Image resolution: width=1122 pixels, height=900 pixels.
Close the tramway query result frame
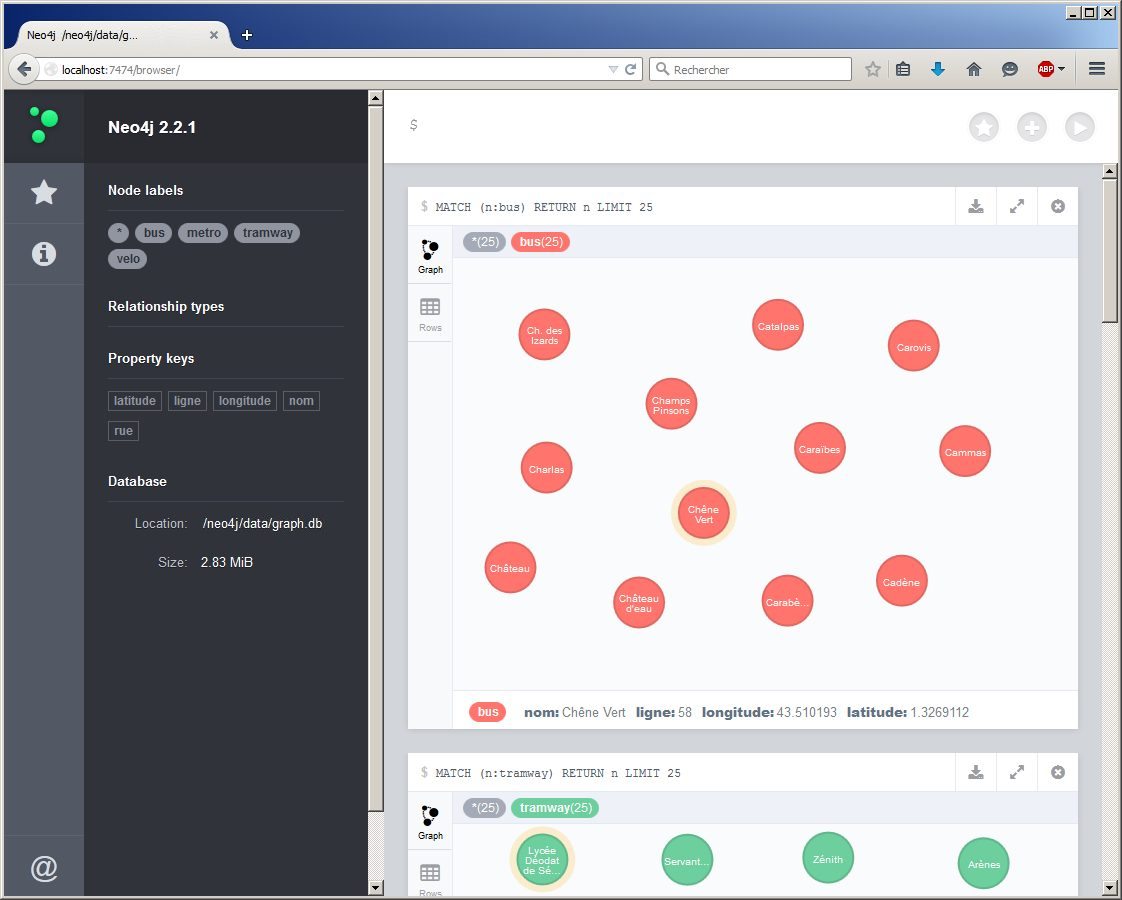[x=1058, y=773]
